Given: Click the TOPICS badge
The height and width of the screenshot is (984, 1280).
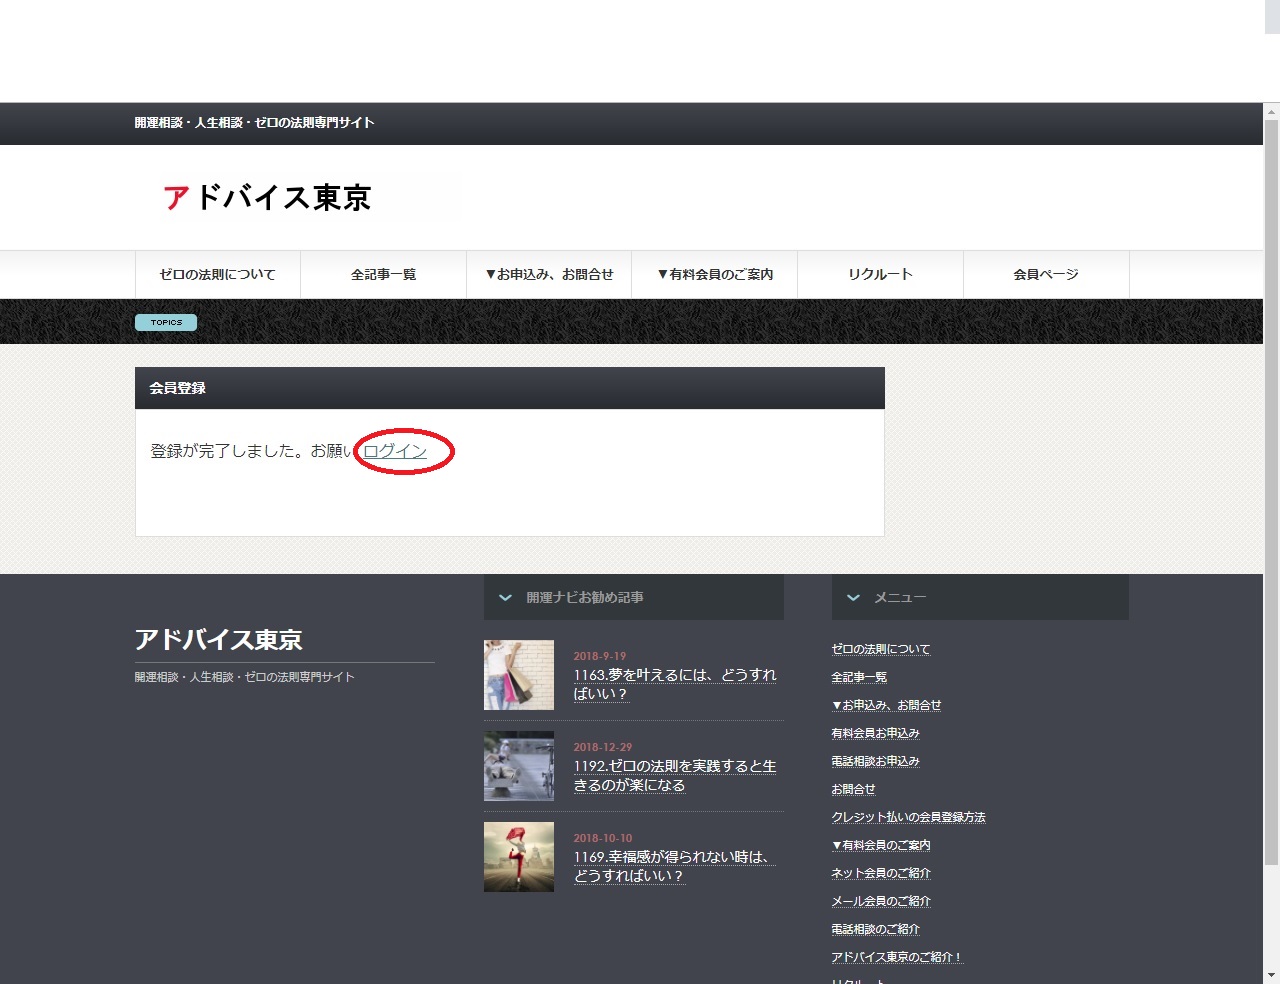Looking at the screenshot, I should pyautogui.click(x=166, y=322).
